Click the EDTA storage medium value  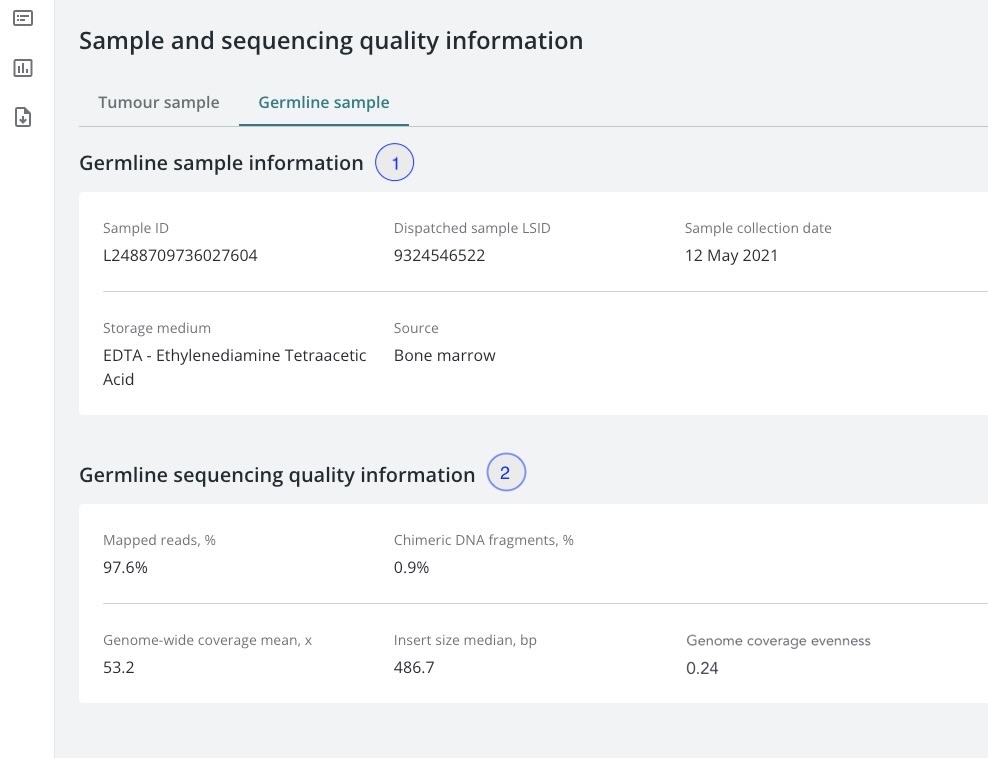tap(234, 367)
